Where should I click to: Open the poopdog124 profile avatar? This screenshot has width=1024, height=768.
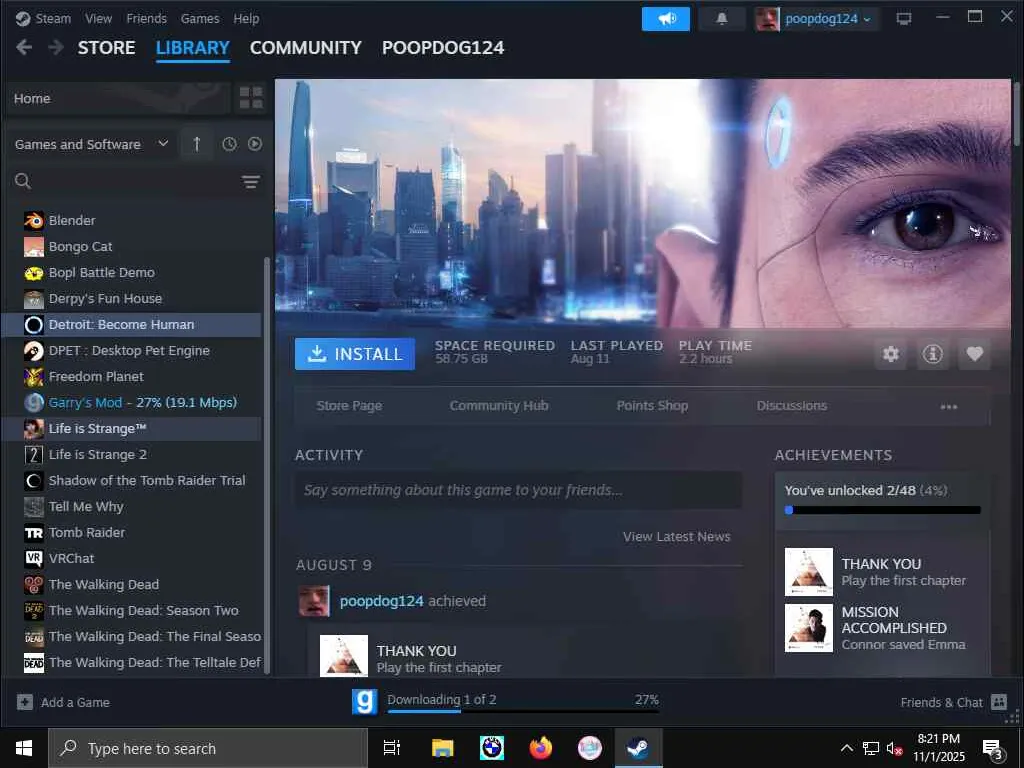click(x=767, y=18)
